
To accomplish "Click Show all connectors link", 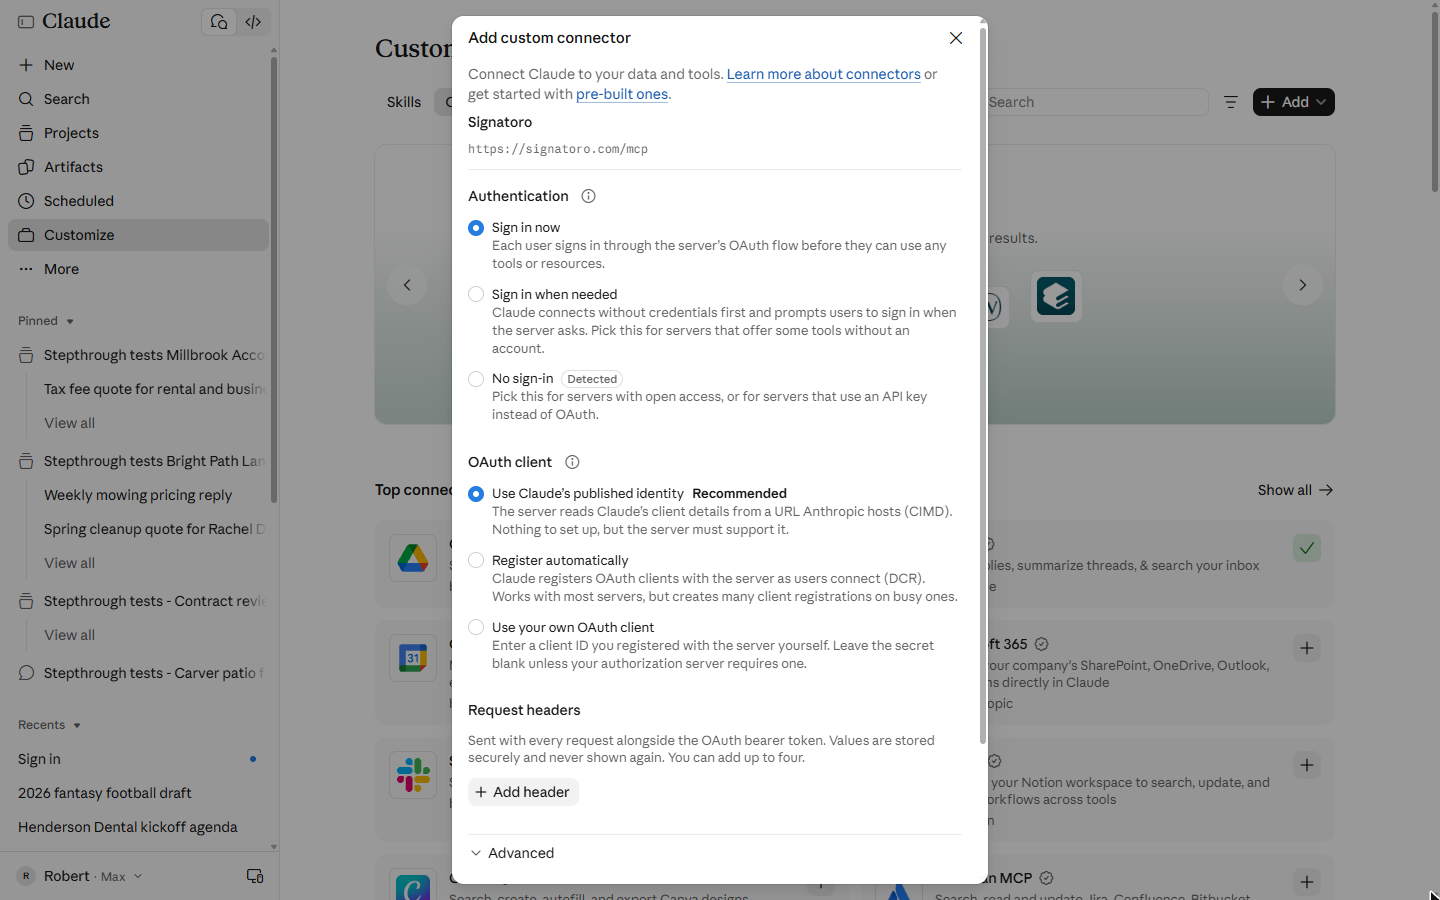I will click(x=1295, y=490).
